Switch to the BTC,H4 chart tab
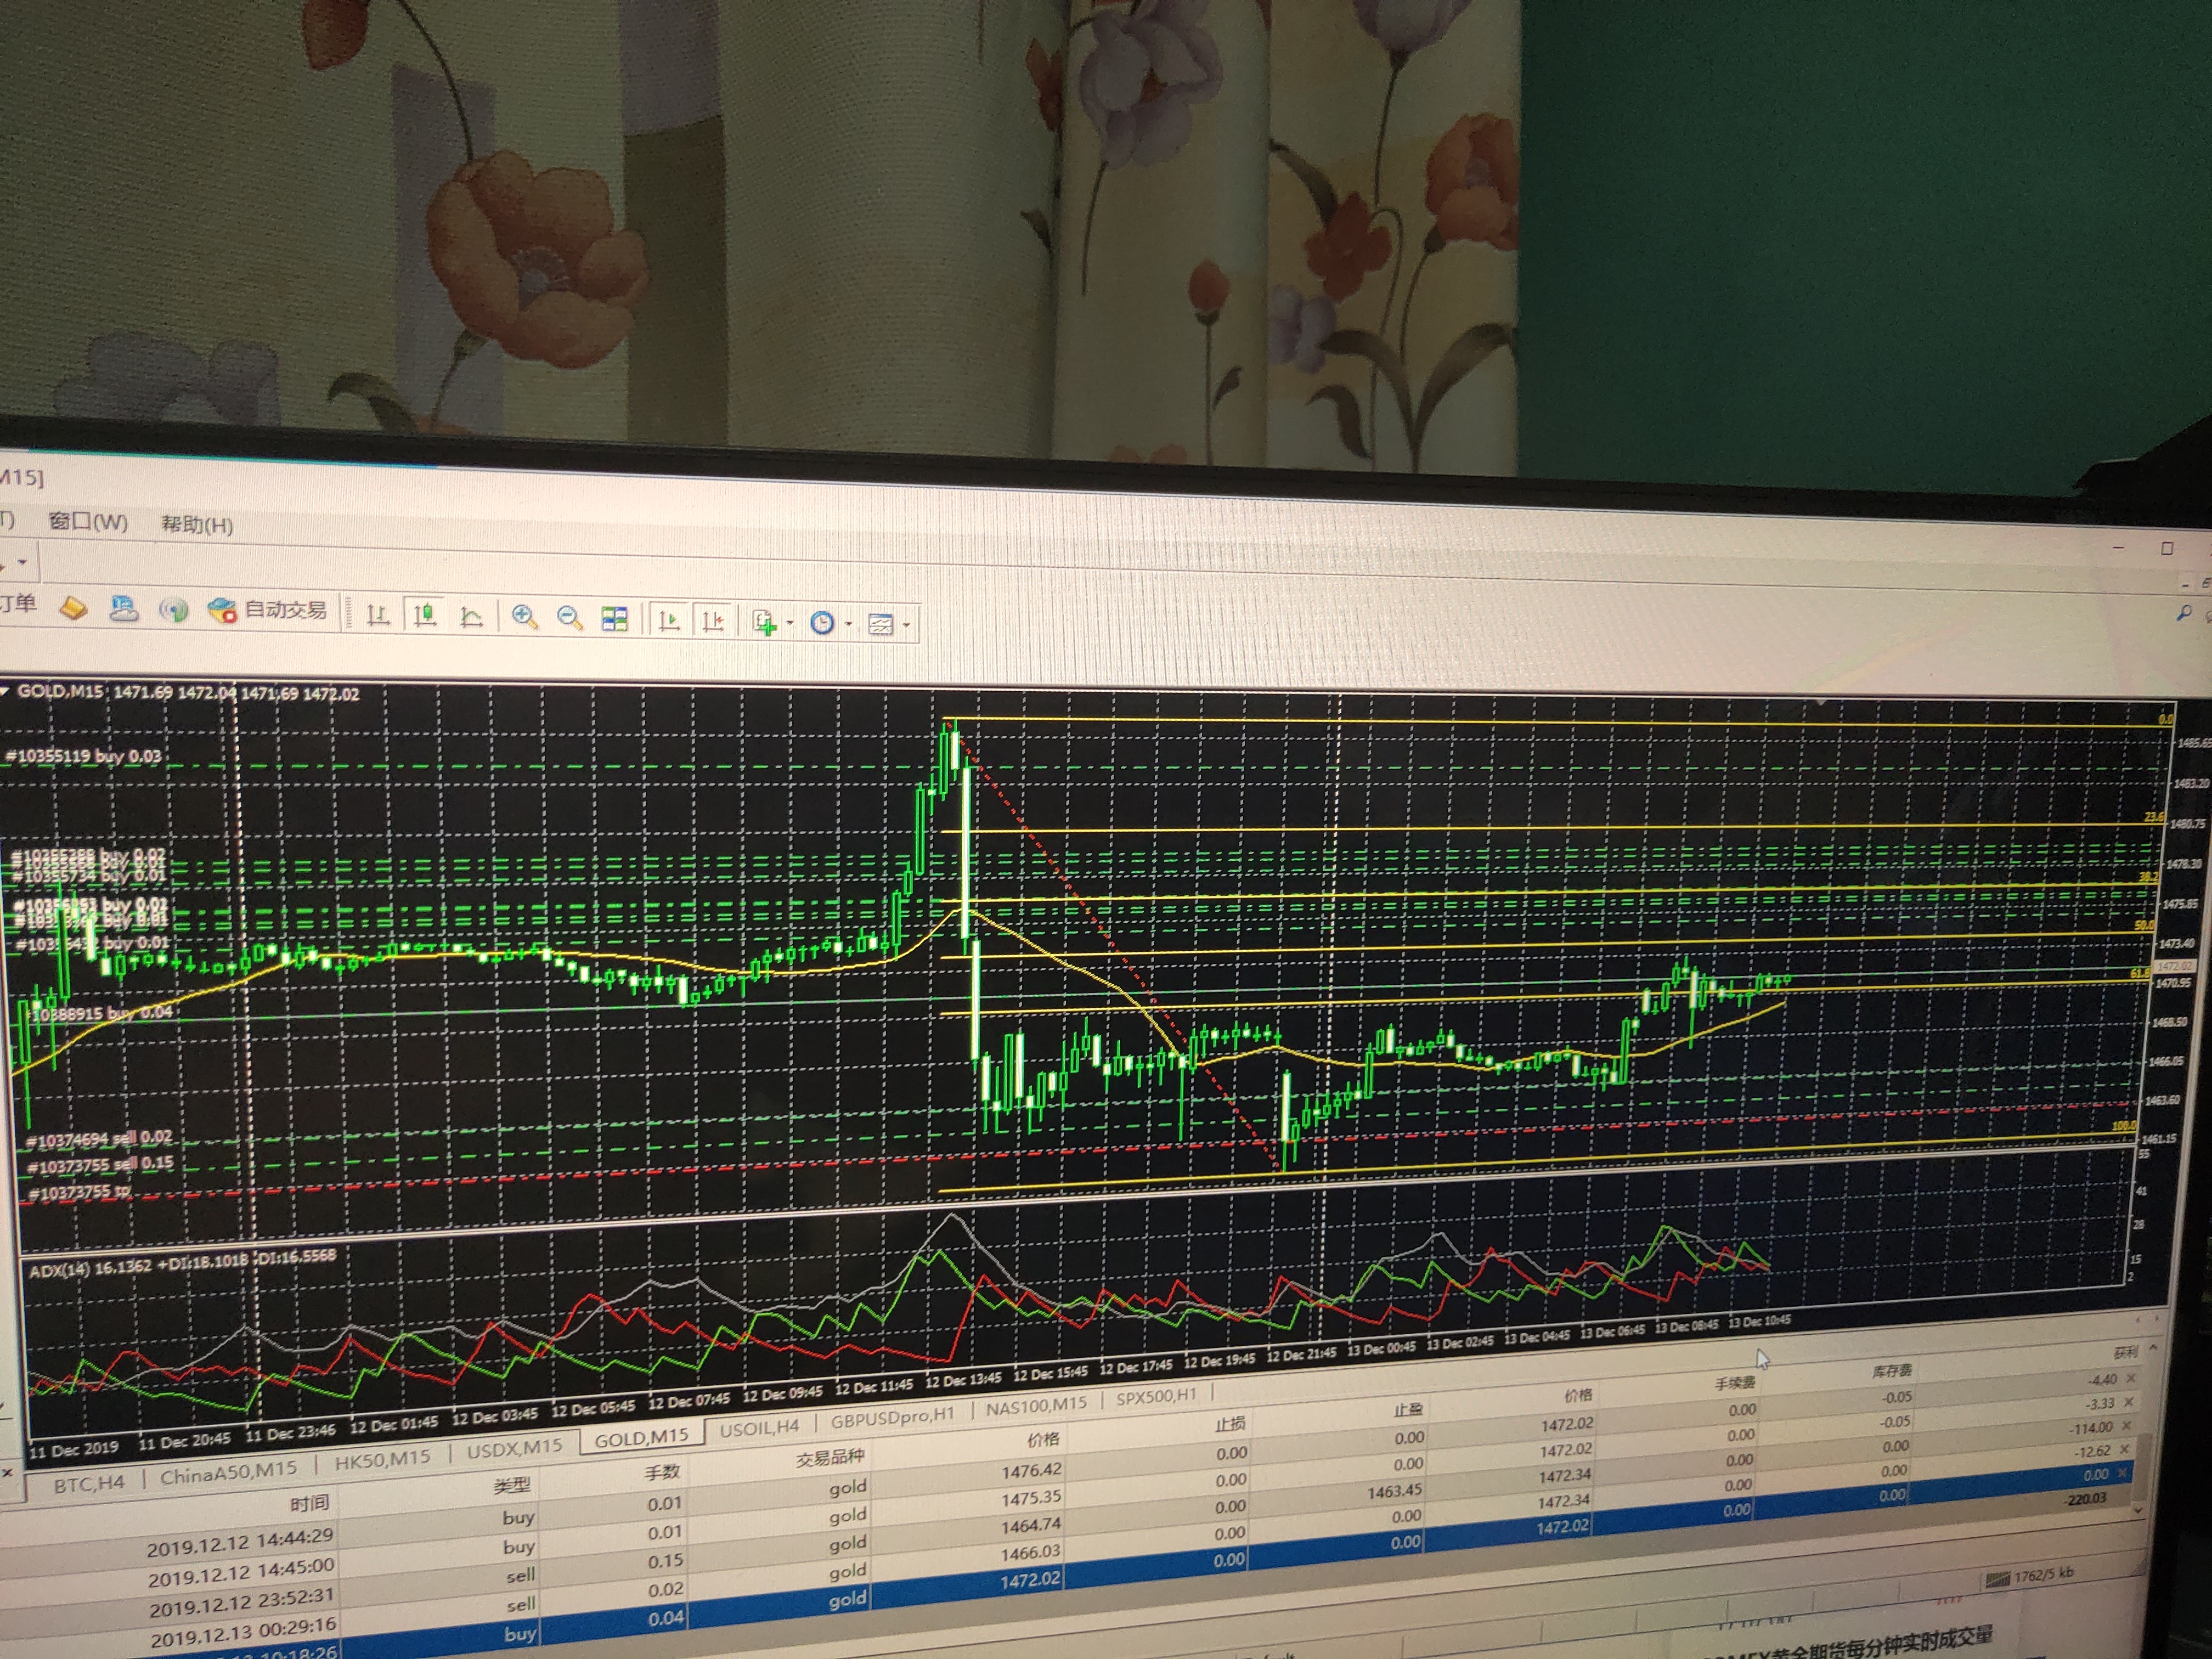 [x=89, y=1483]
